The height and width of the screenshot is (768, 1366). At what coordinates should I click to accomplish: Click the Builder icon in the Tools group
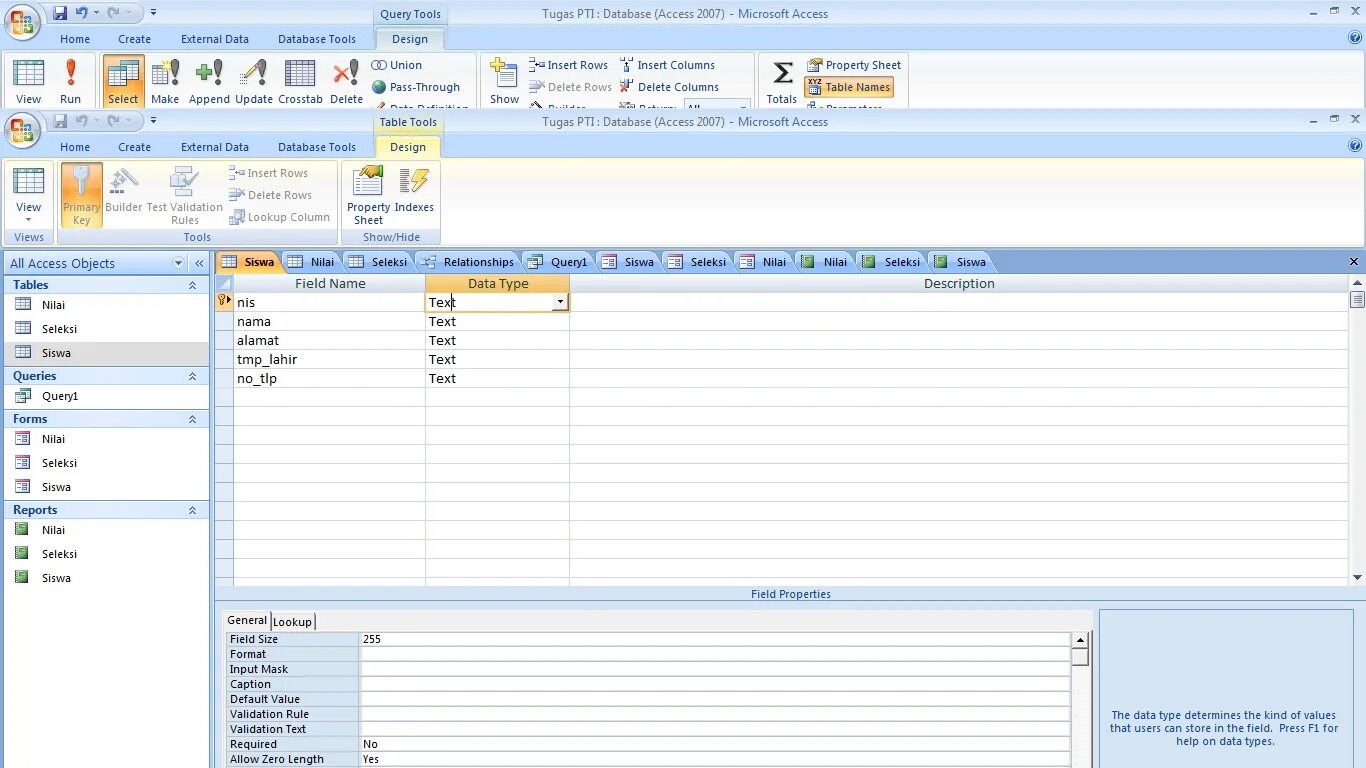coord(124,192)
